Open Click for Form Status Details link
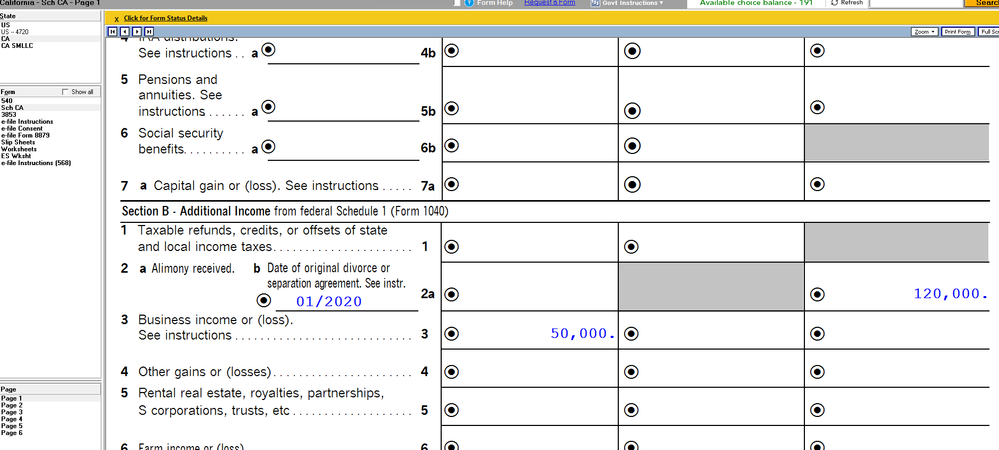 pos(165,18)
